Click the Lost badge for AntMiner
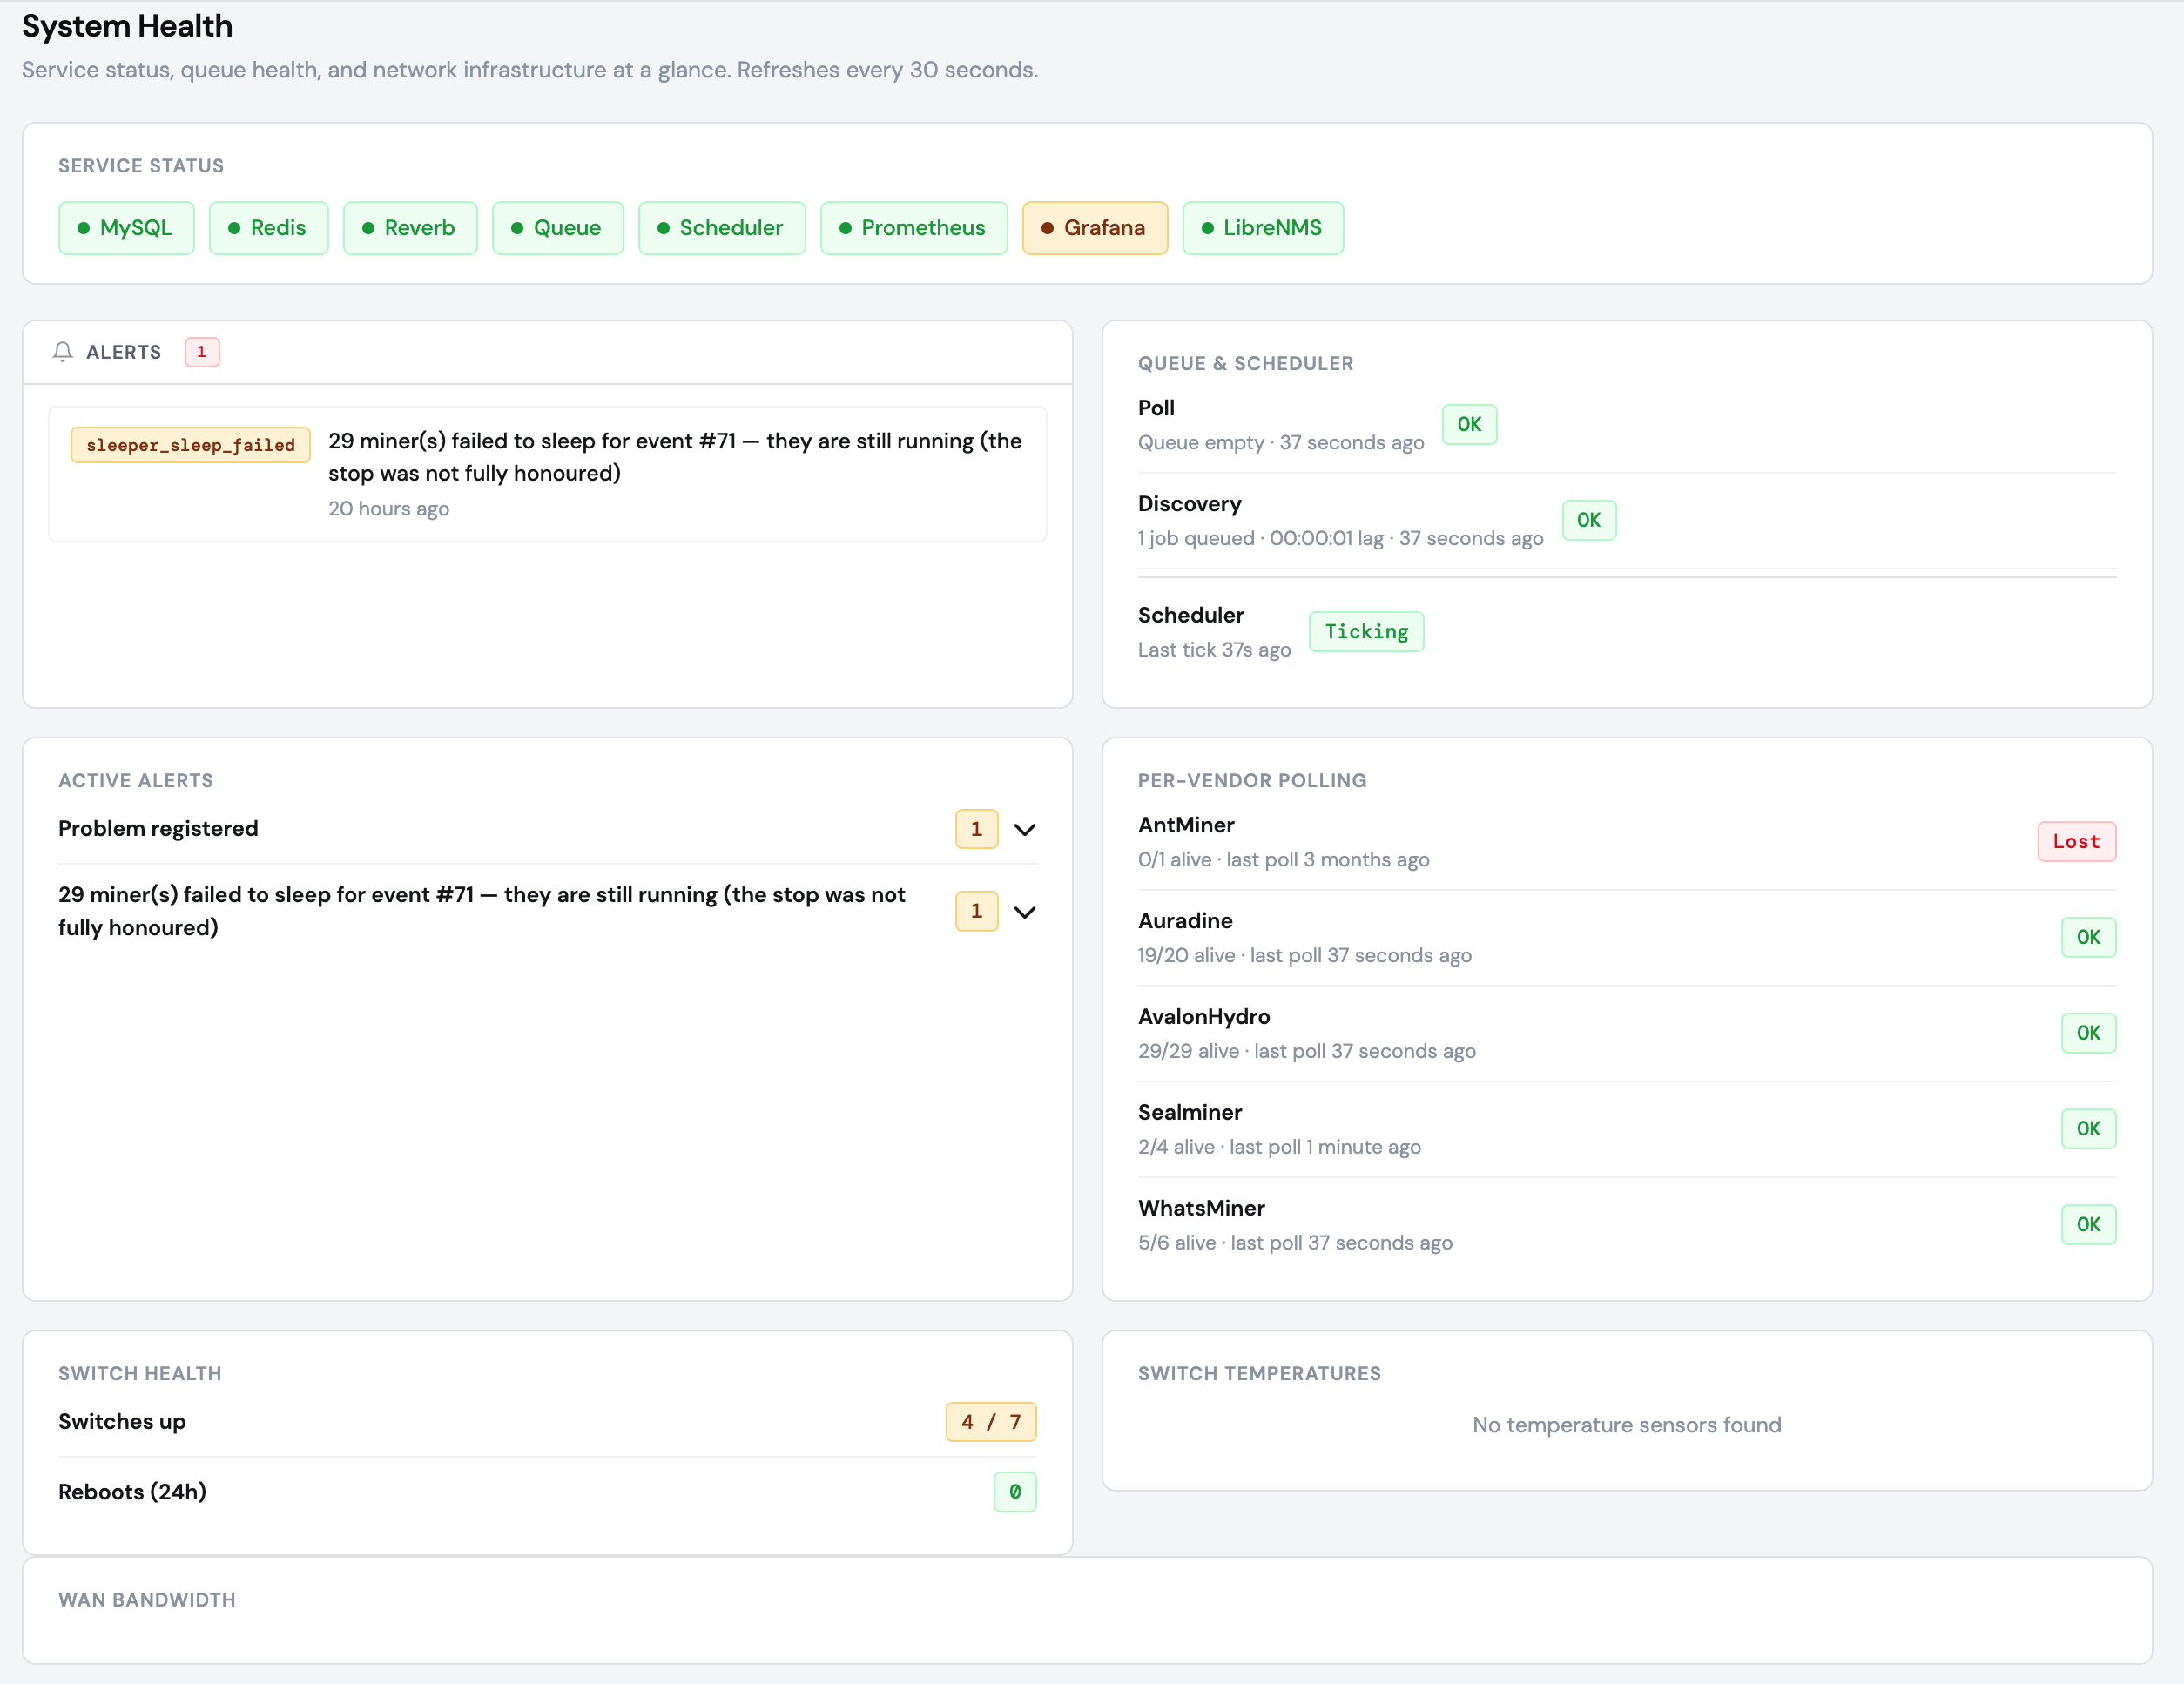Image resolution: width=2184 pixels, height=1684 pixels. point(2076,842)
